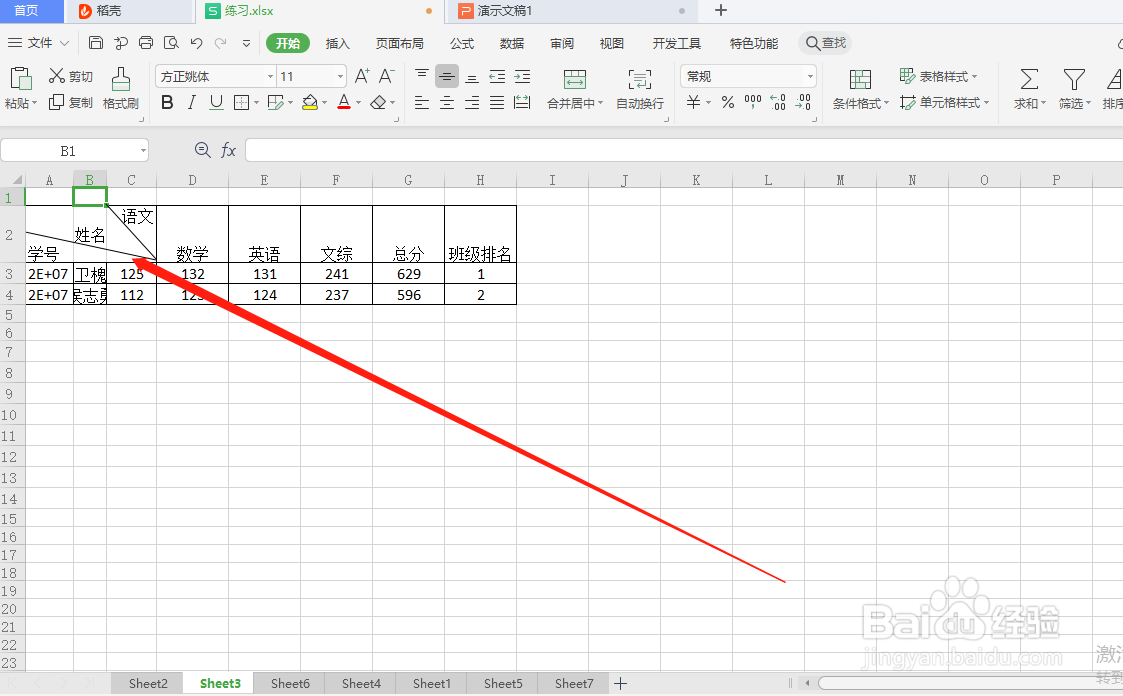Open Print Preview icon

tap(171, 43)
